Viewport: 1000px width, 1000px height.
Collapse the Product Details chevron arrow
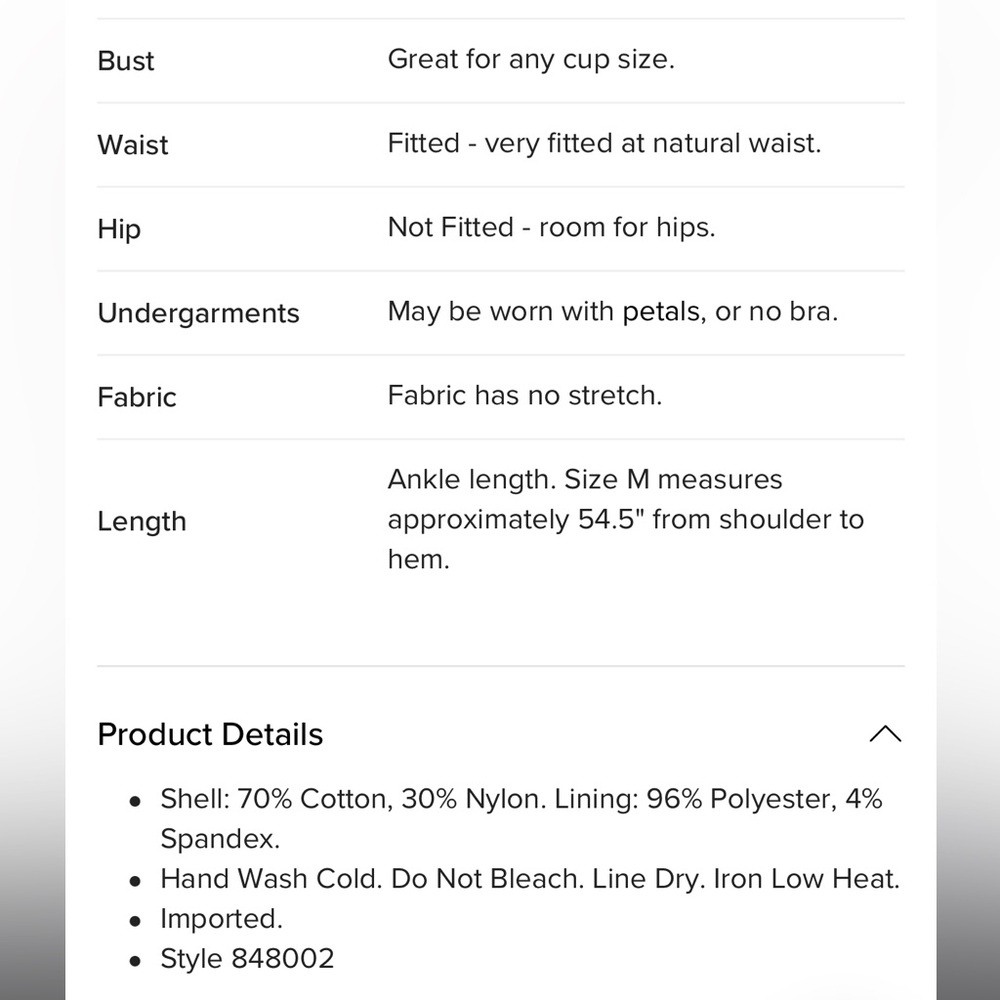point(885,734)
